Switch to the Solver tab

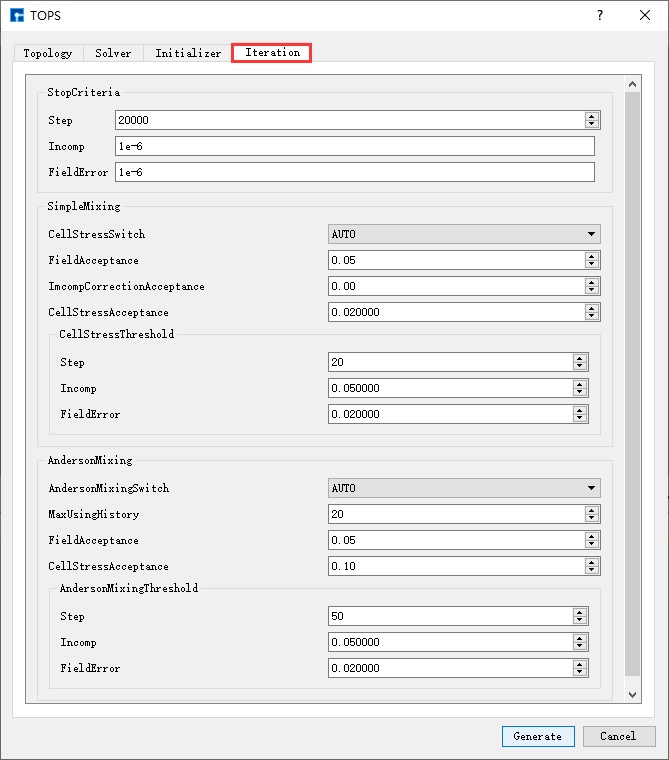coord(113,53)
